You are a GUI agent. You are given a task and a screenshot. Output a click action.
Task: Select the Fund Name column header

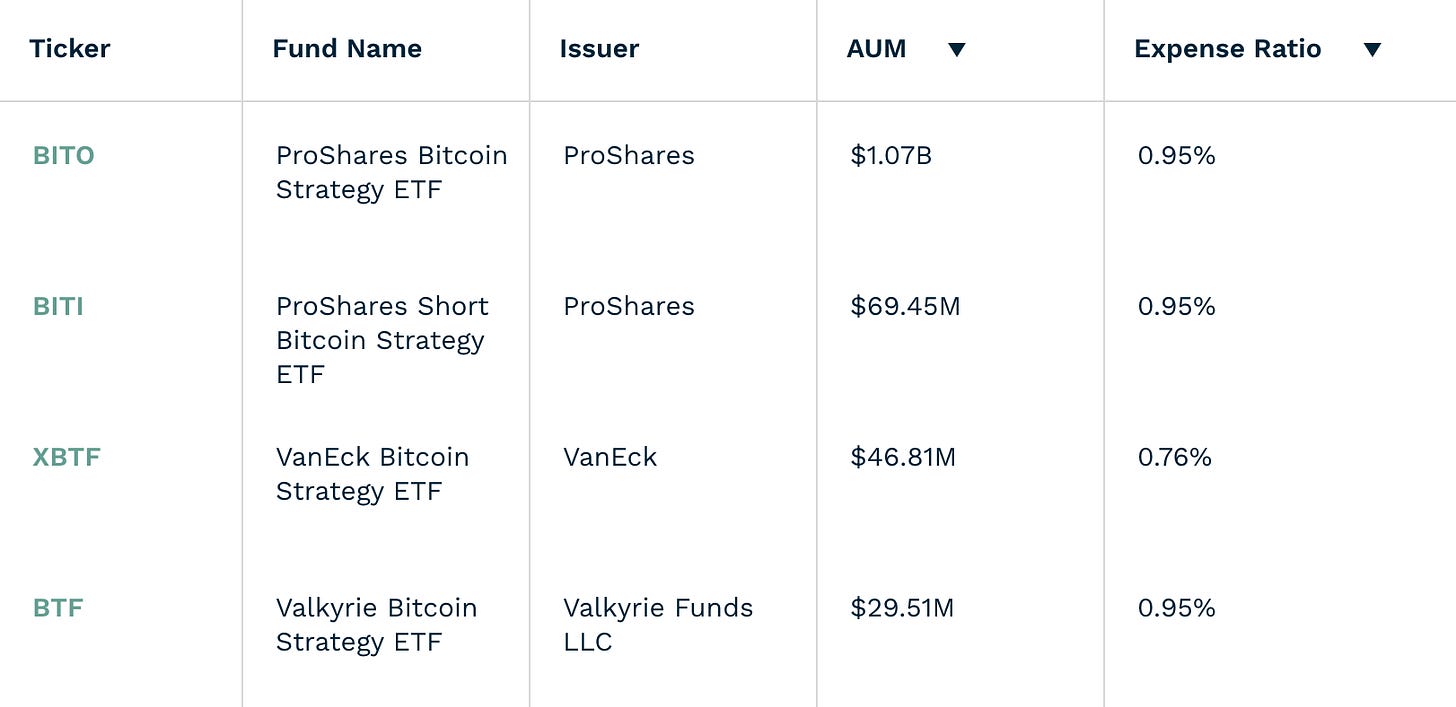click(347, 49)
